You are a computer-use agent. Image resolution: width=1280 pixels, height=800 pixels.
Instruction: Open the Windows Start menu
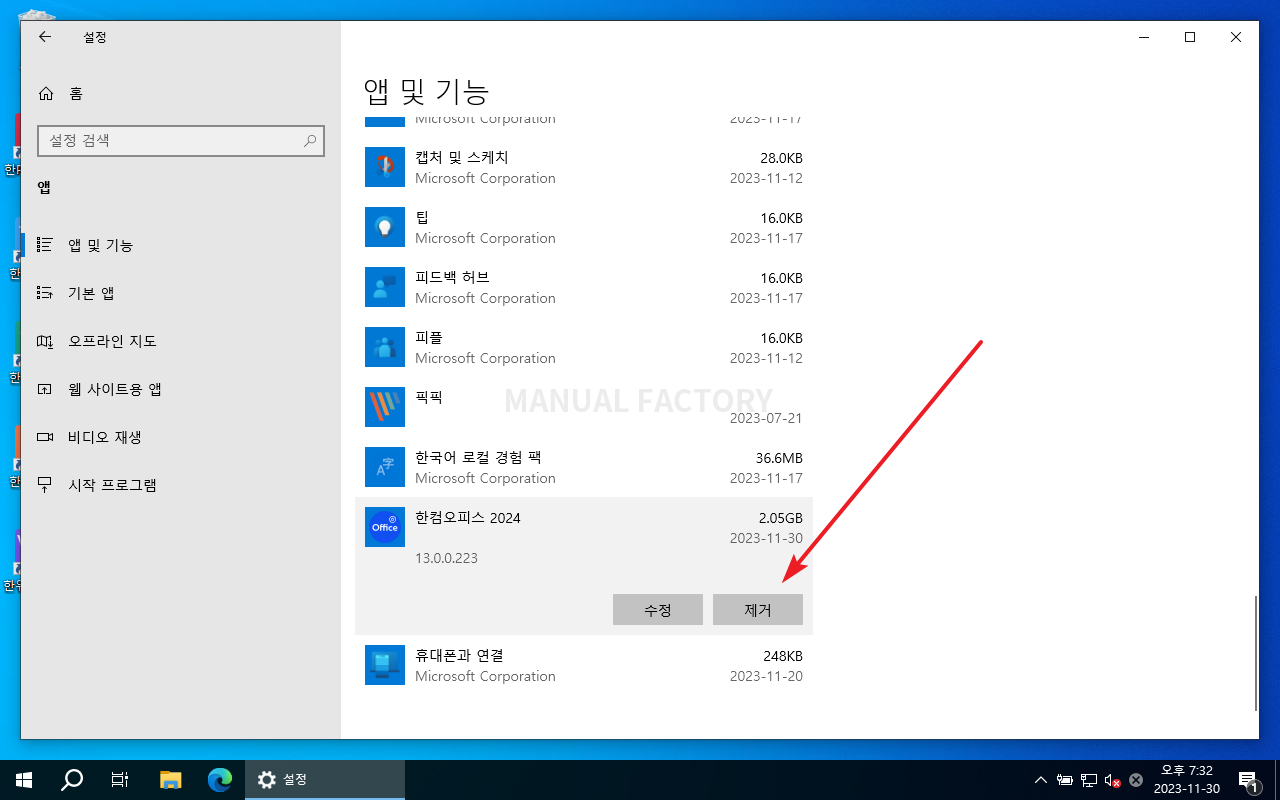[x=24, y=780]
